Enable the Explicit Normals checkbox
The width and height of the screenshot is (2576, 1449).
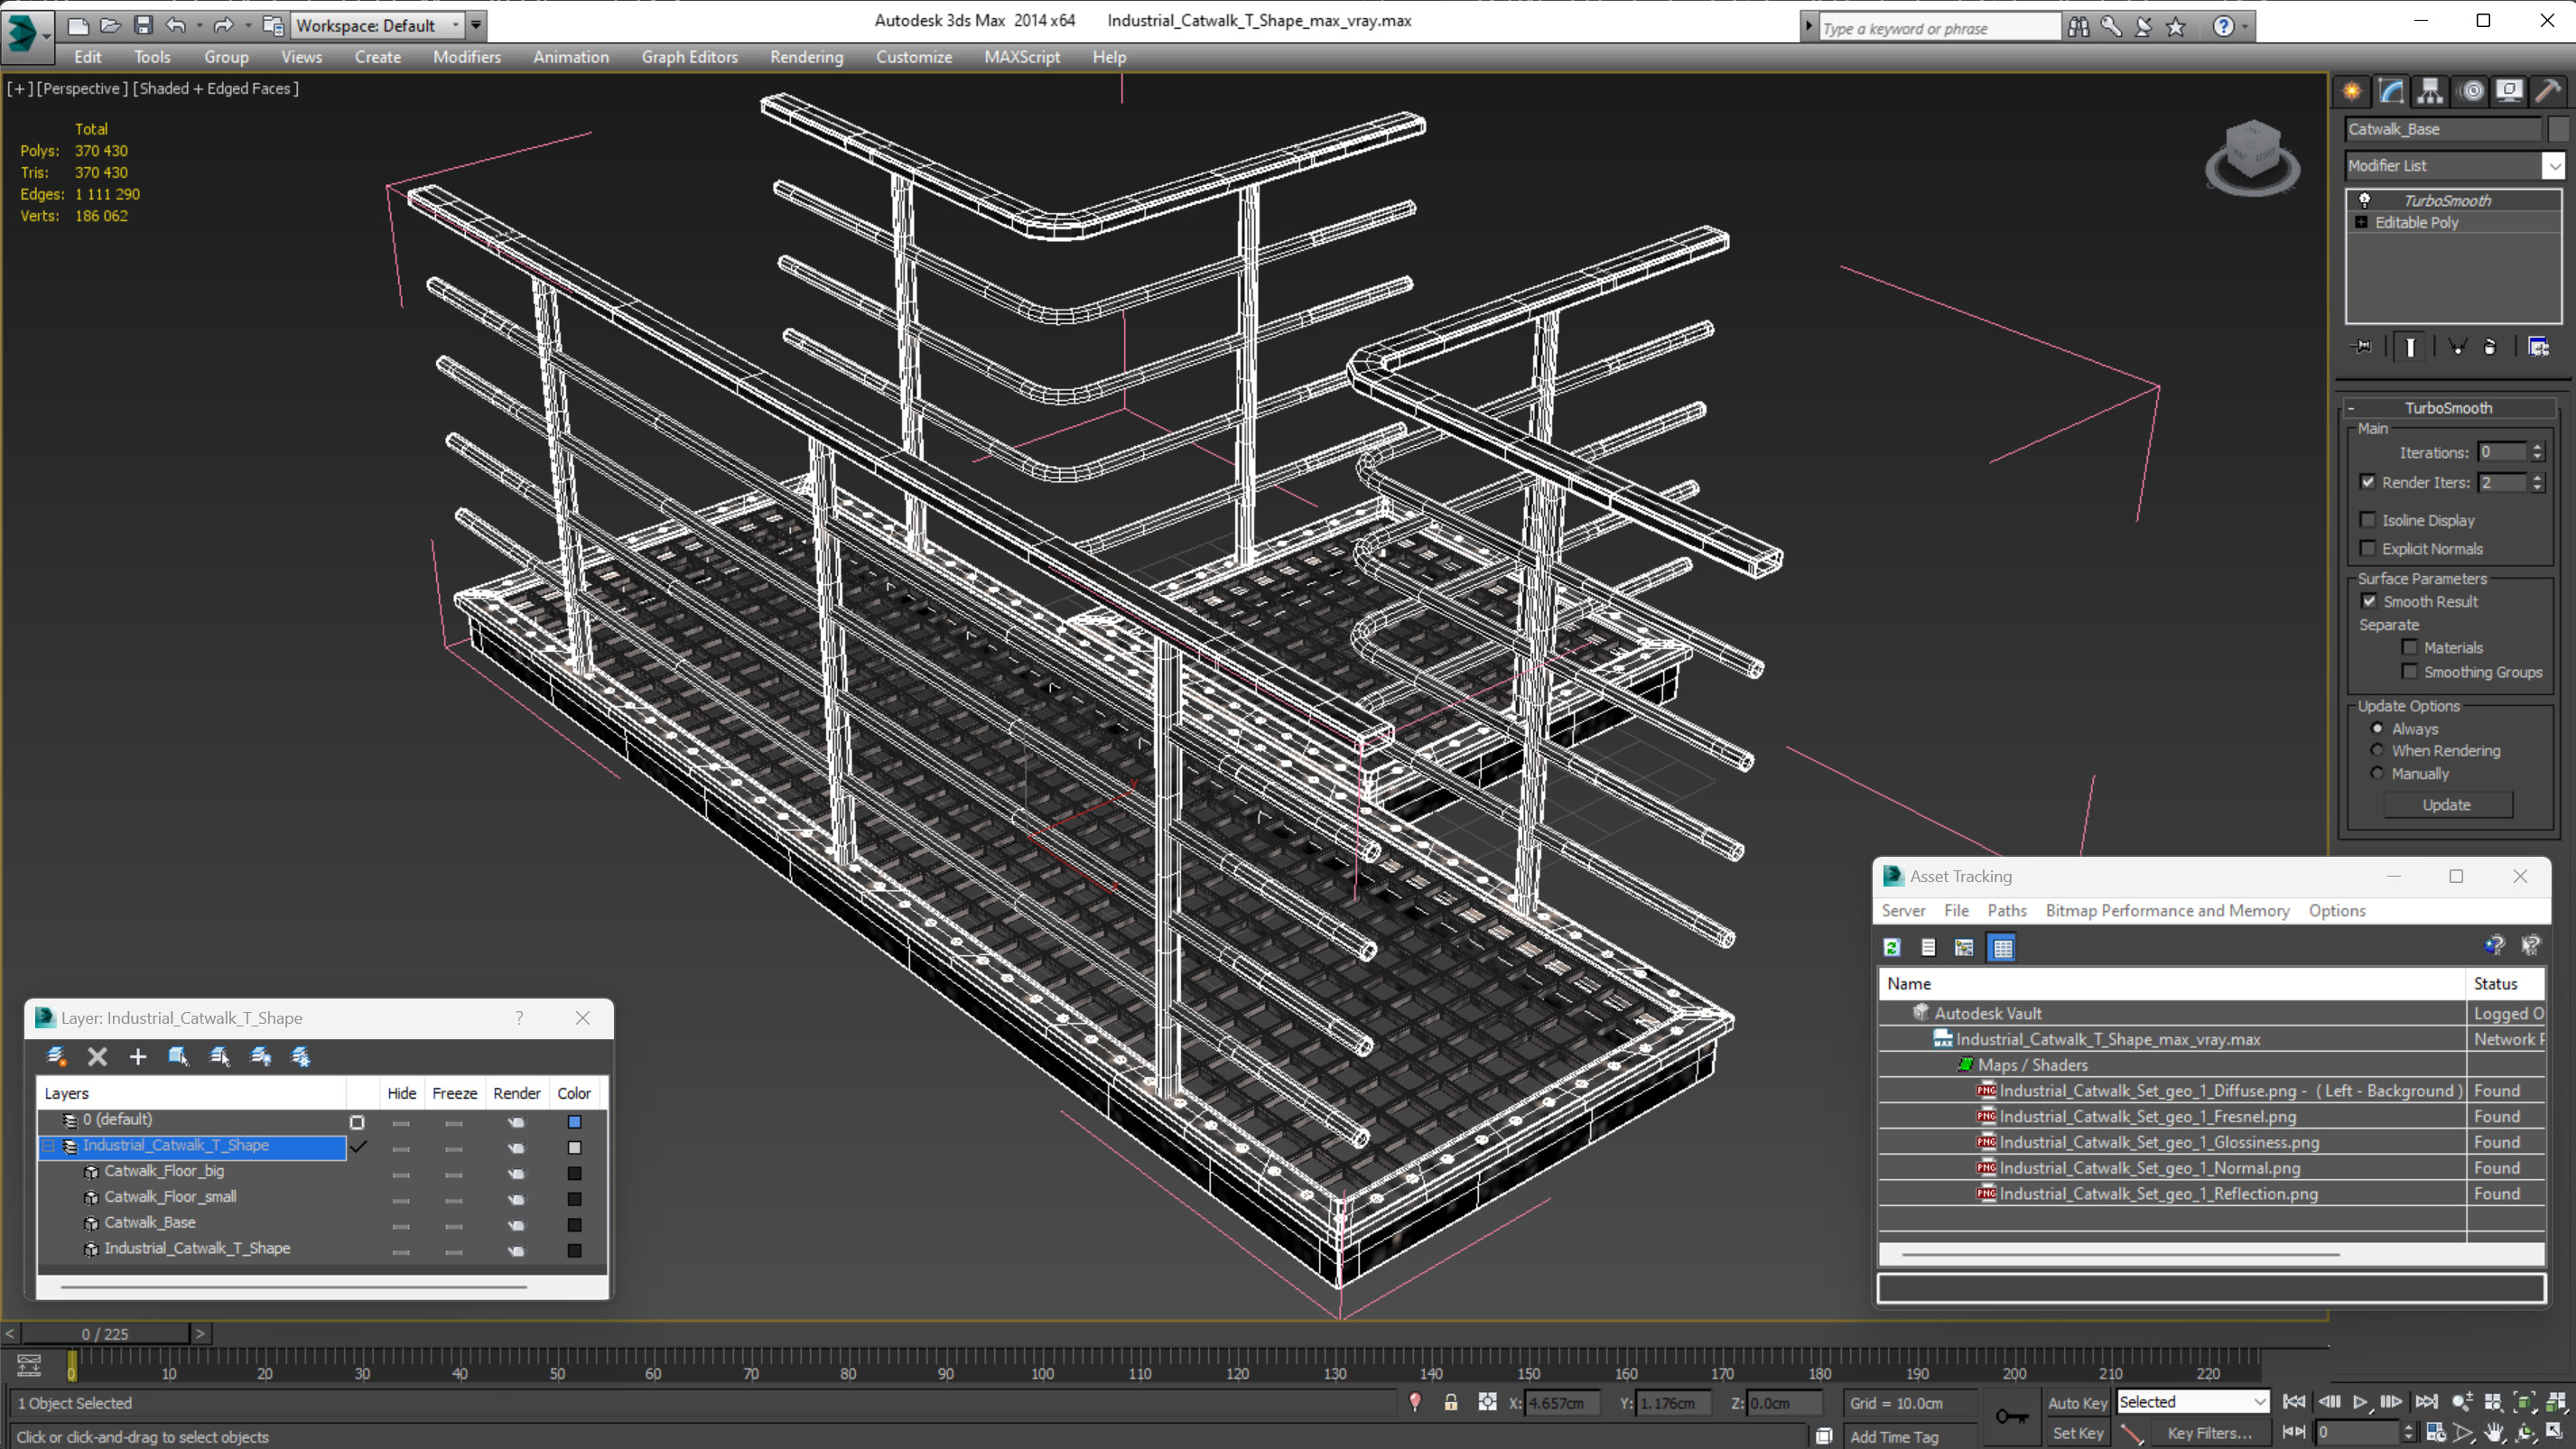tap(2368, 548)
